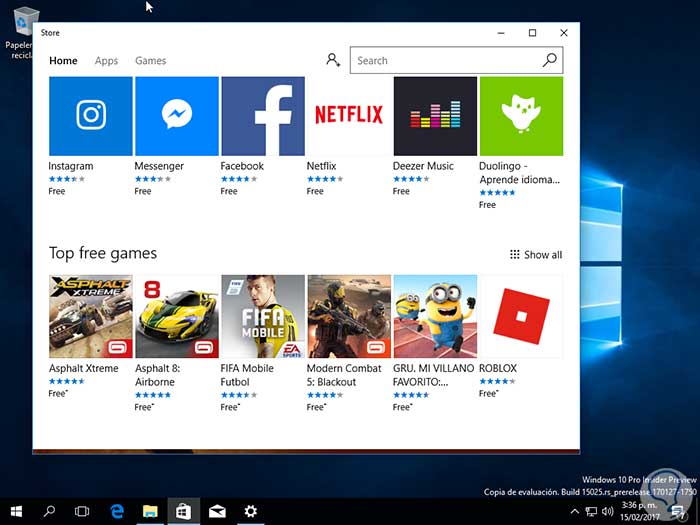Click the Asphalt Xtreme title text
The height and width of the screenshot is (525, 700).
pyautogui.click(x=83, y=368)
